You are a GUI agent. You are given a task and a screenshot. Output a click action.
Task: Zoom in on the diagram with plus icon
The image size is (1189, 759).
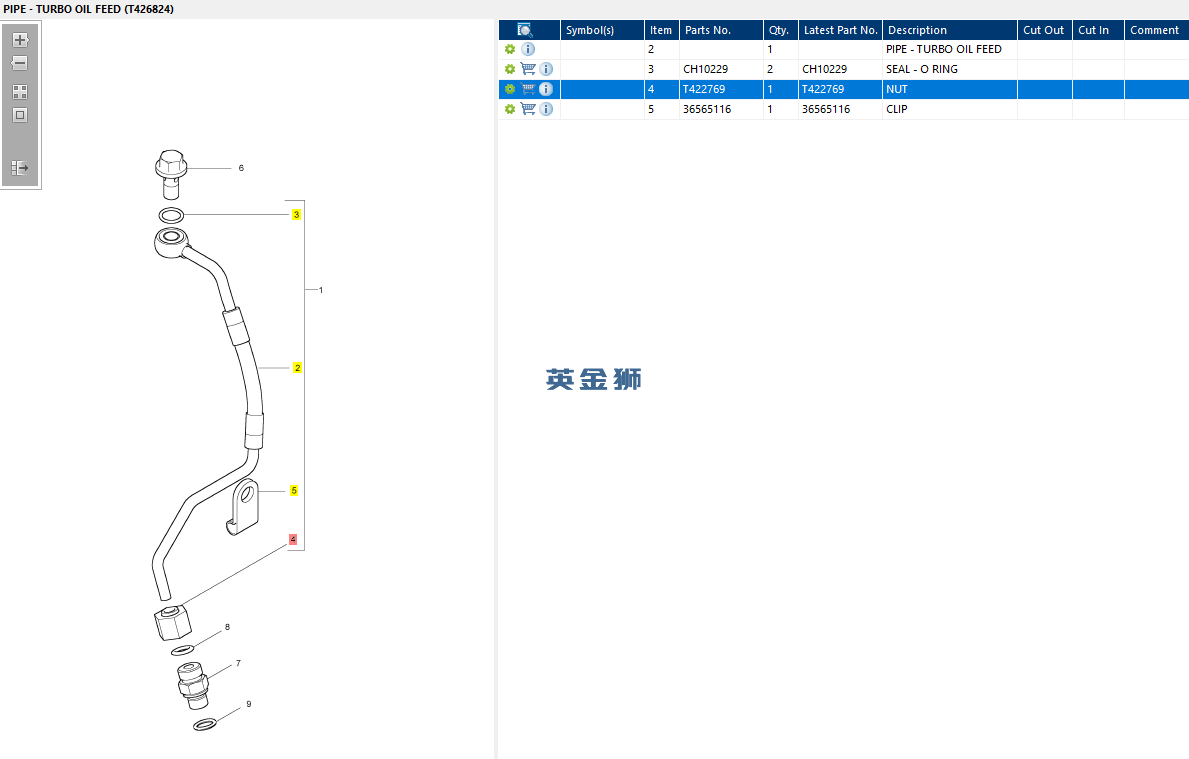(x=20, y=39)
